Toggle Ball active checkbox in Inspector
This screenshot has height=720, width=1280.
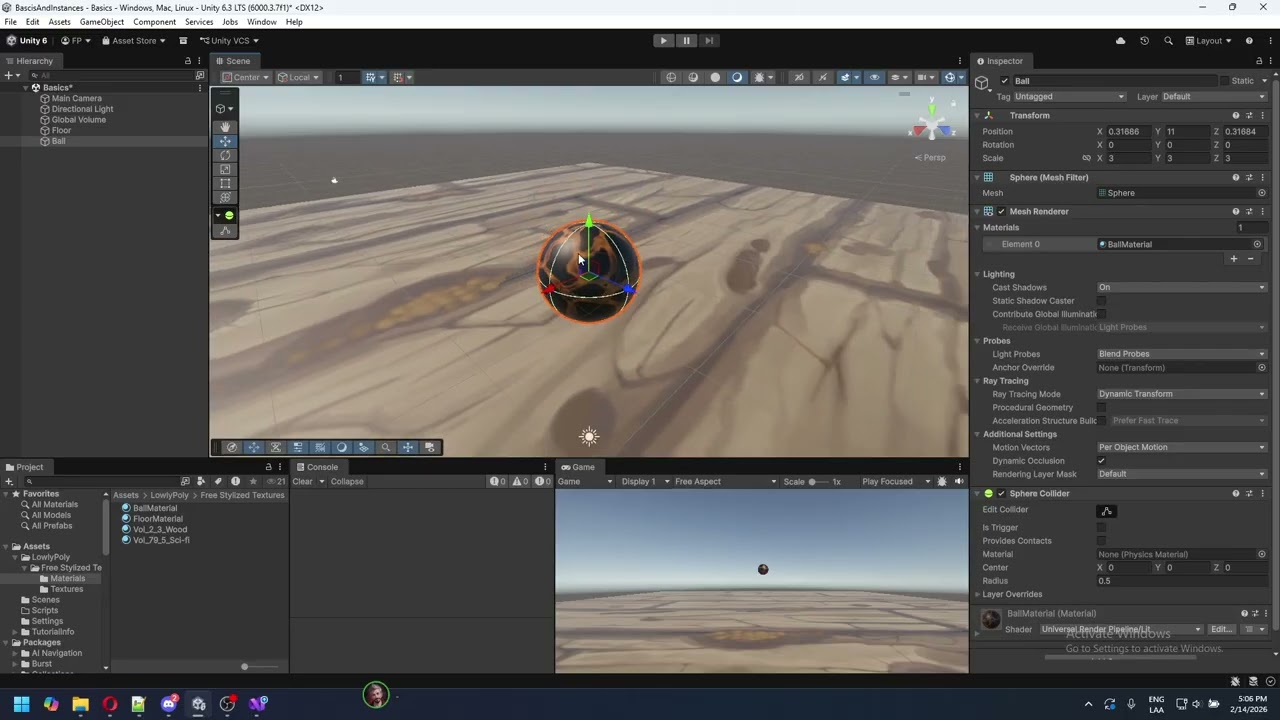(x=1004, y=81)
